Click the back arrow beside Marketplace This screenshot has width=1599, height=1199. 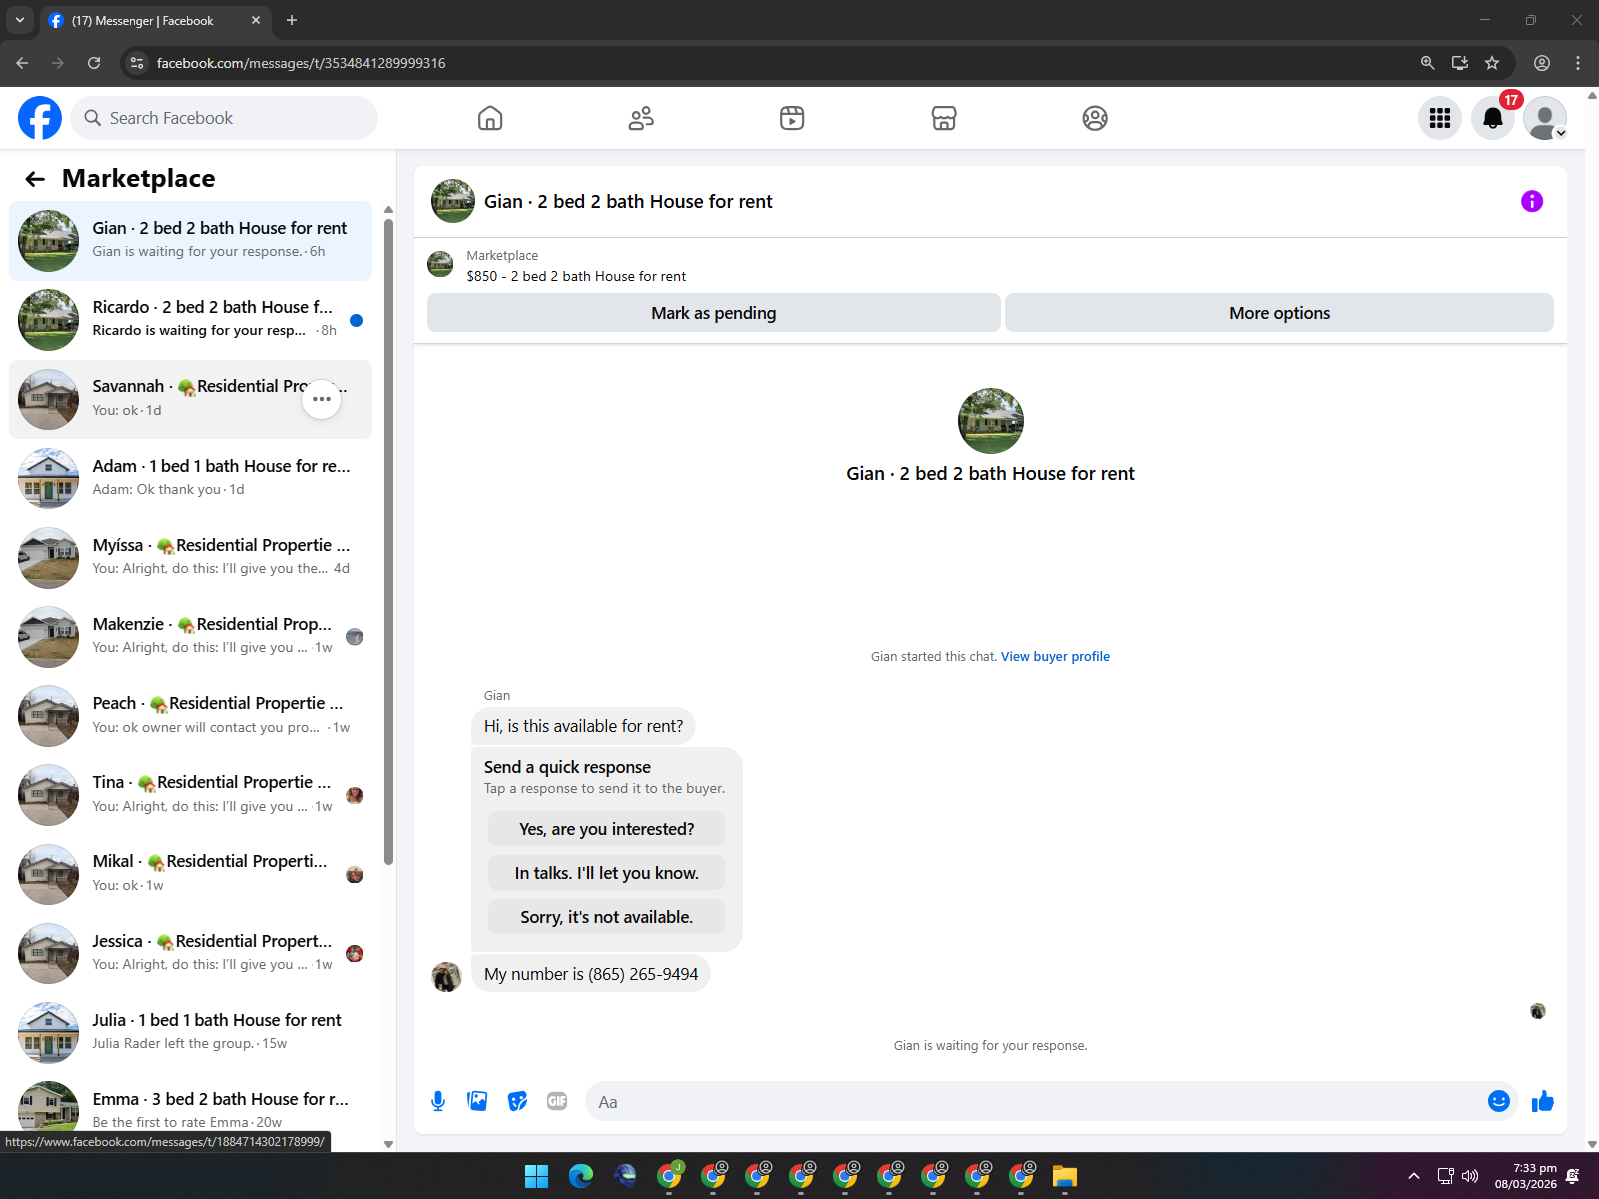35,179
